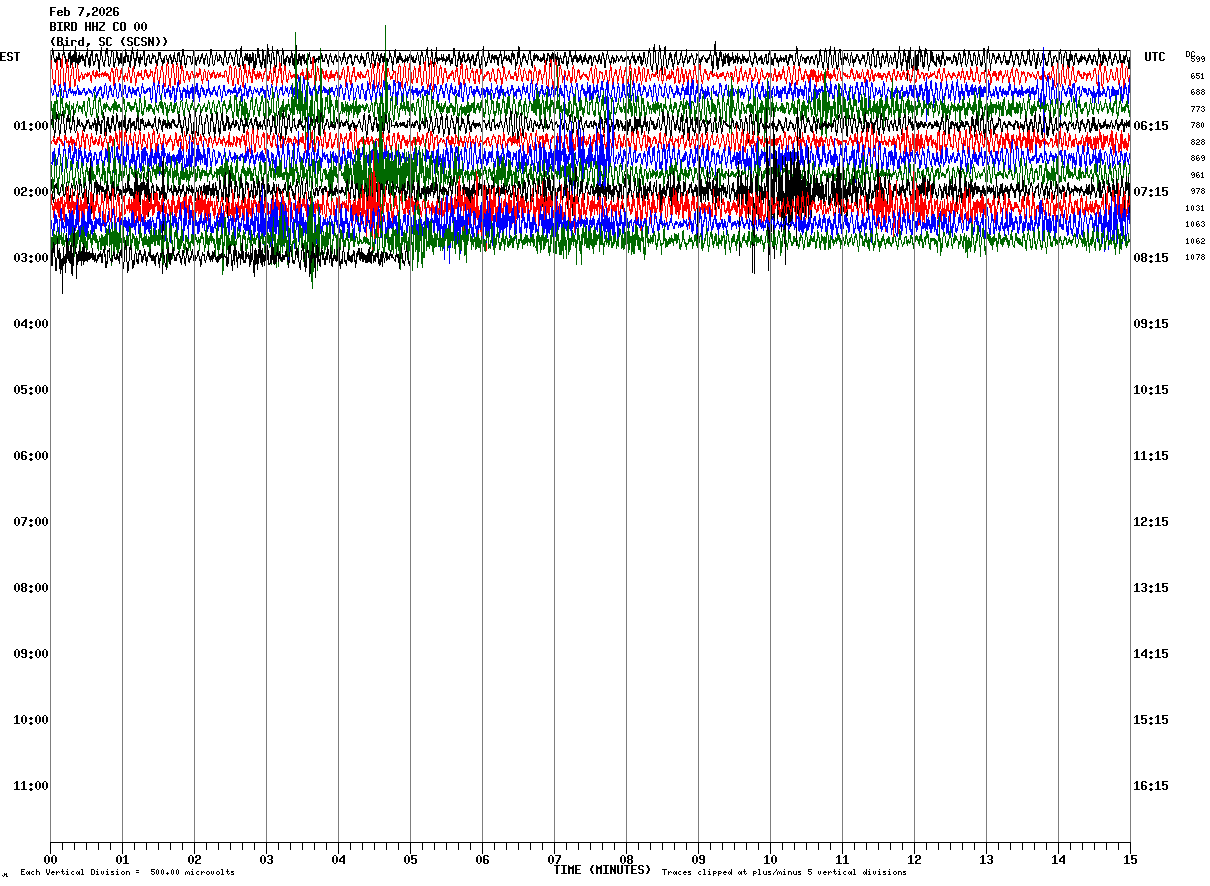Click the 'TIME (MINUTES)' axis title
The height and width of the screenshot is (886, 1210).
tap(602, 870)
